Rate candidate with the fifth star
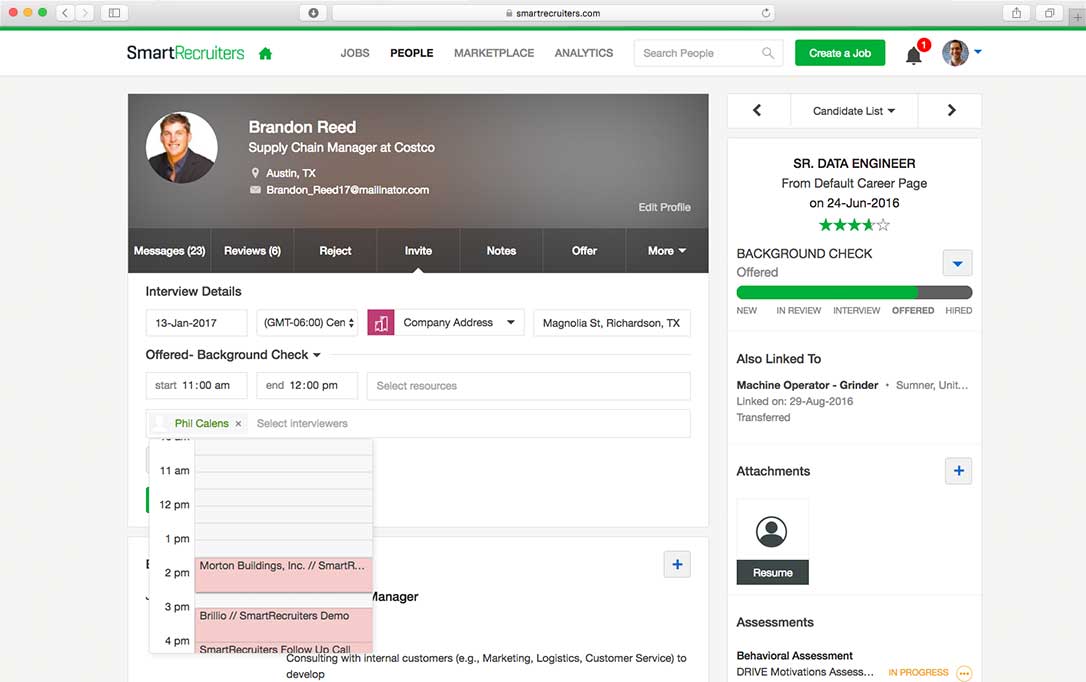 click(882, 224)
